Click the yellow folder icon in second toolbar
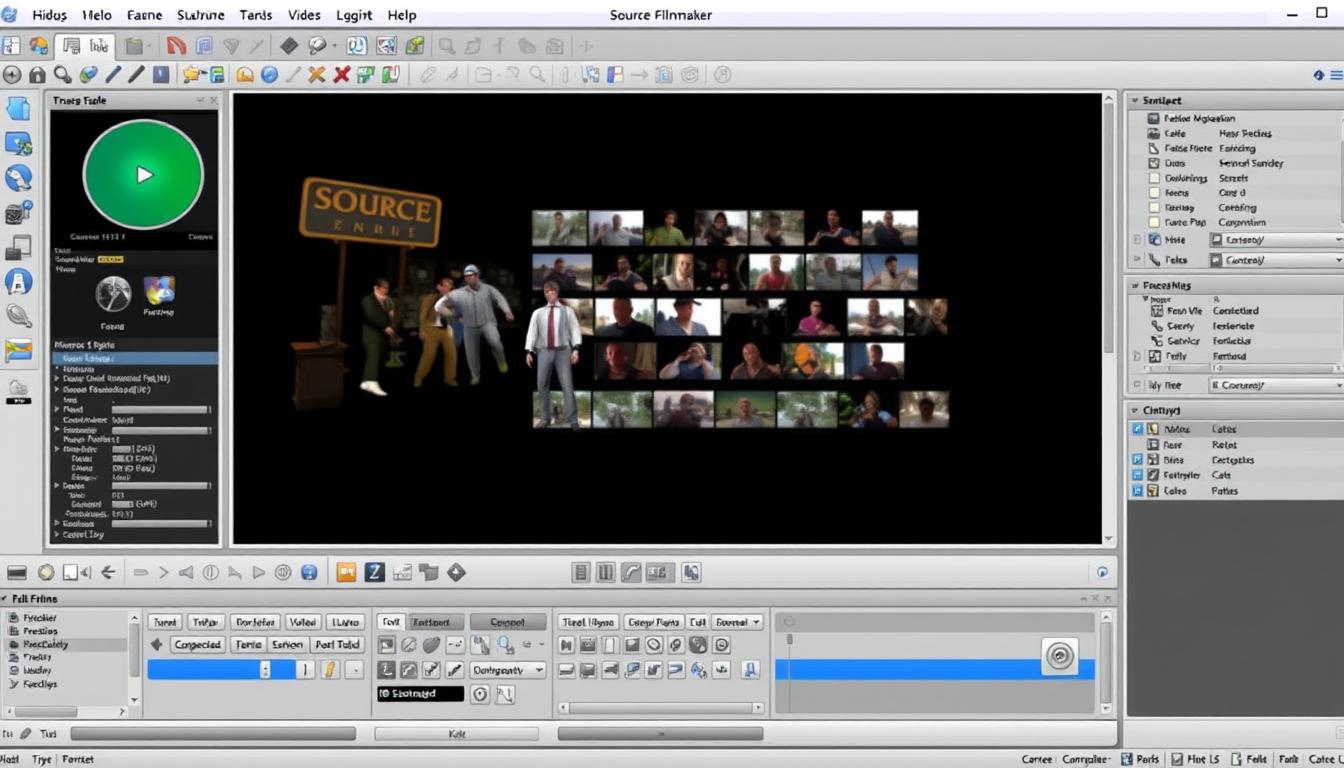Screen dimensions: 1344x768 pos(193,74)
